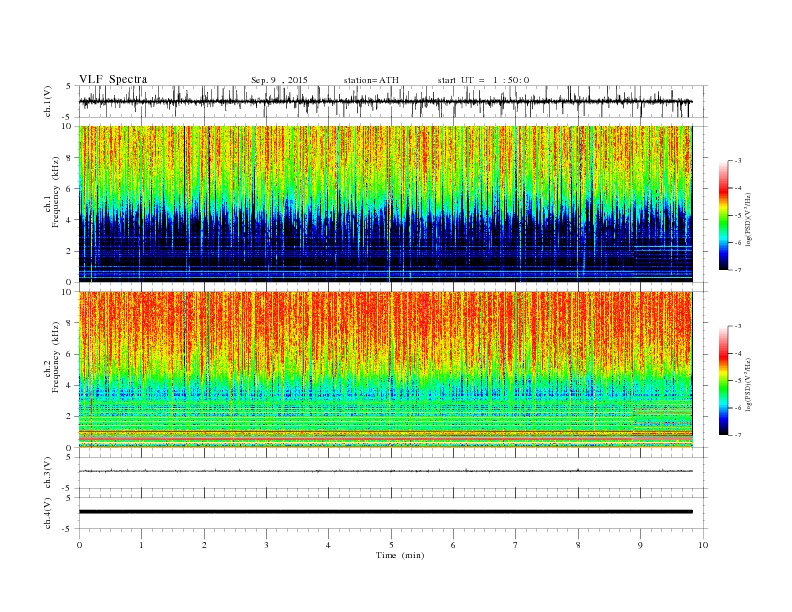Click the bottom time-axis tick label "5"
The image size is (792, 612).
391,545
